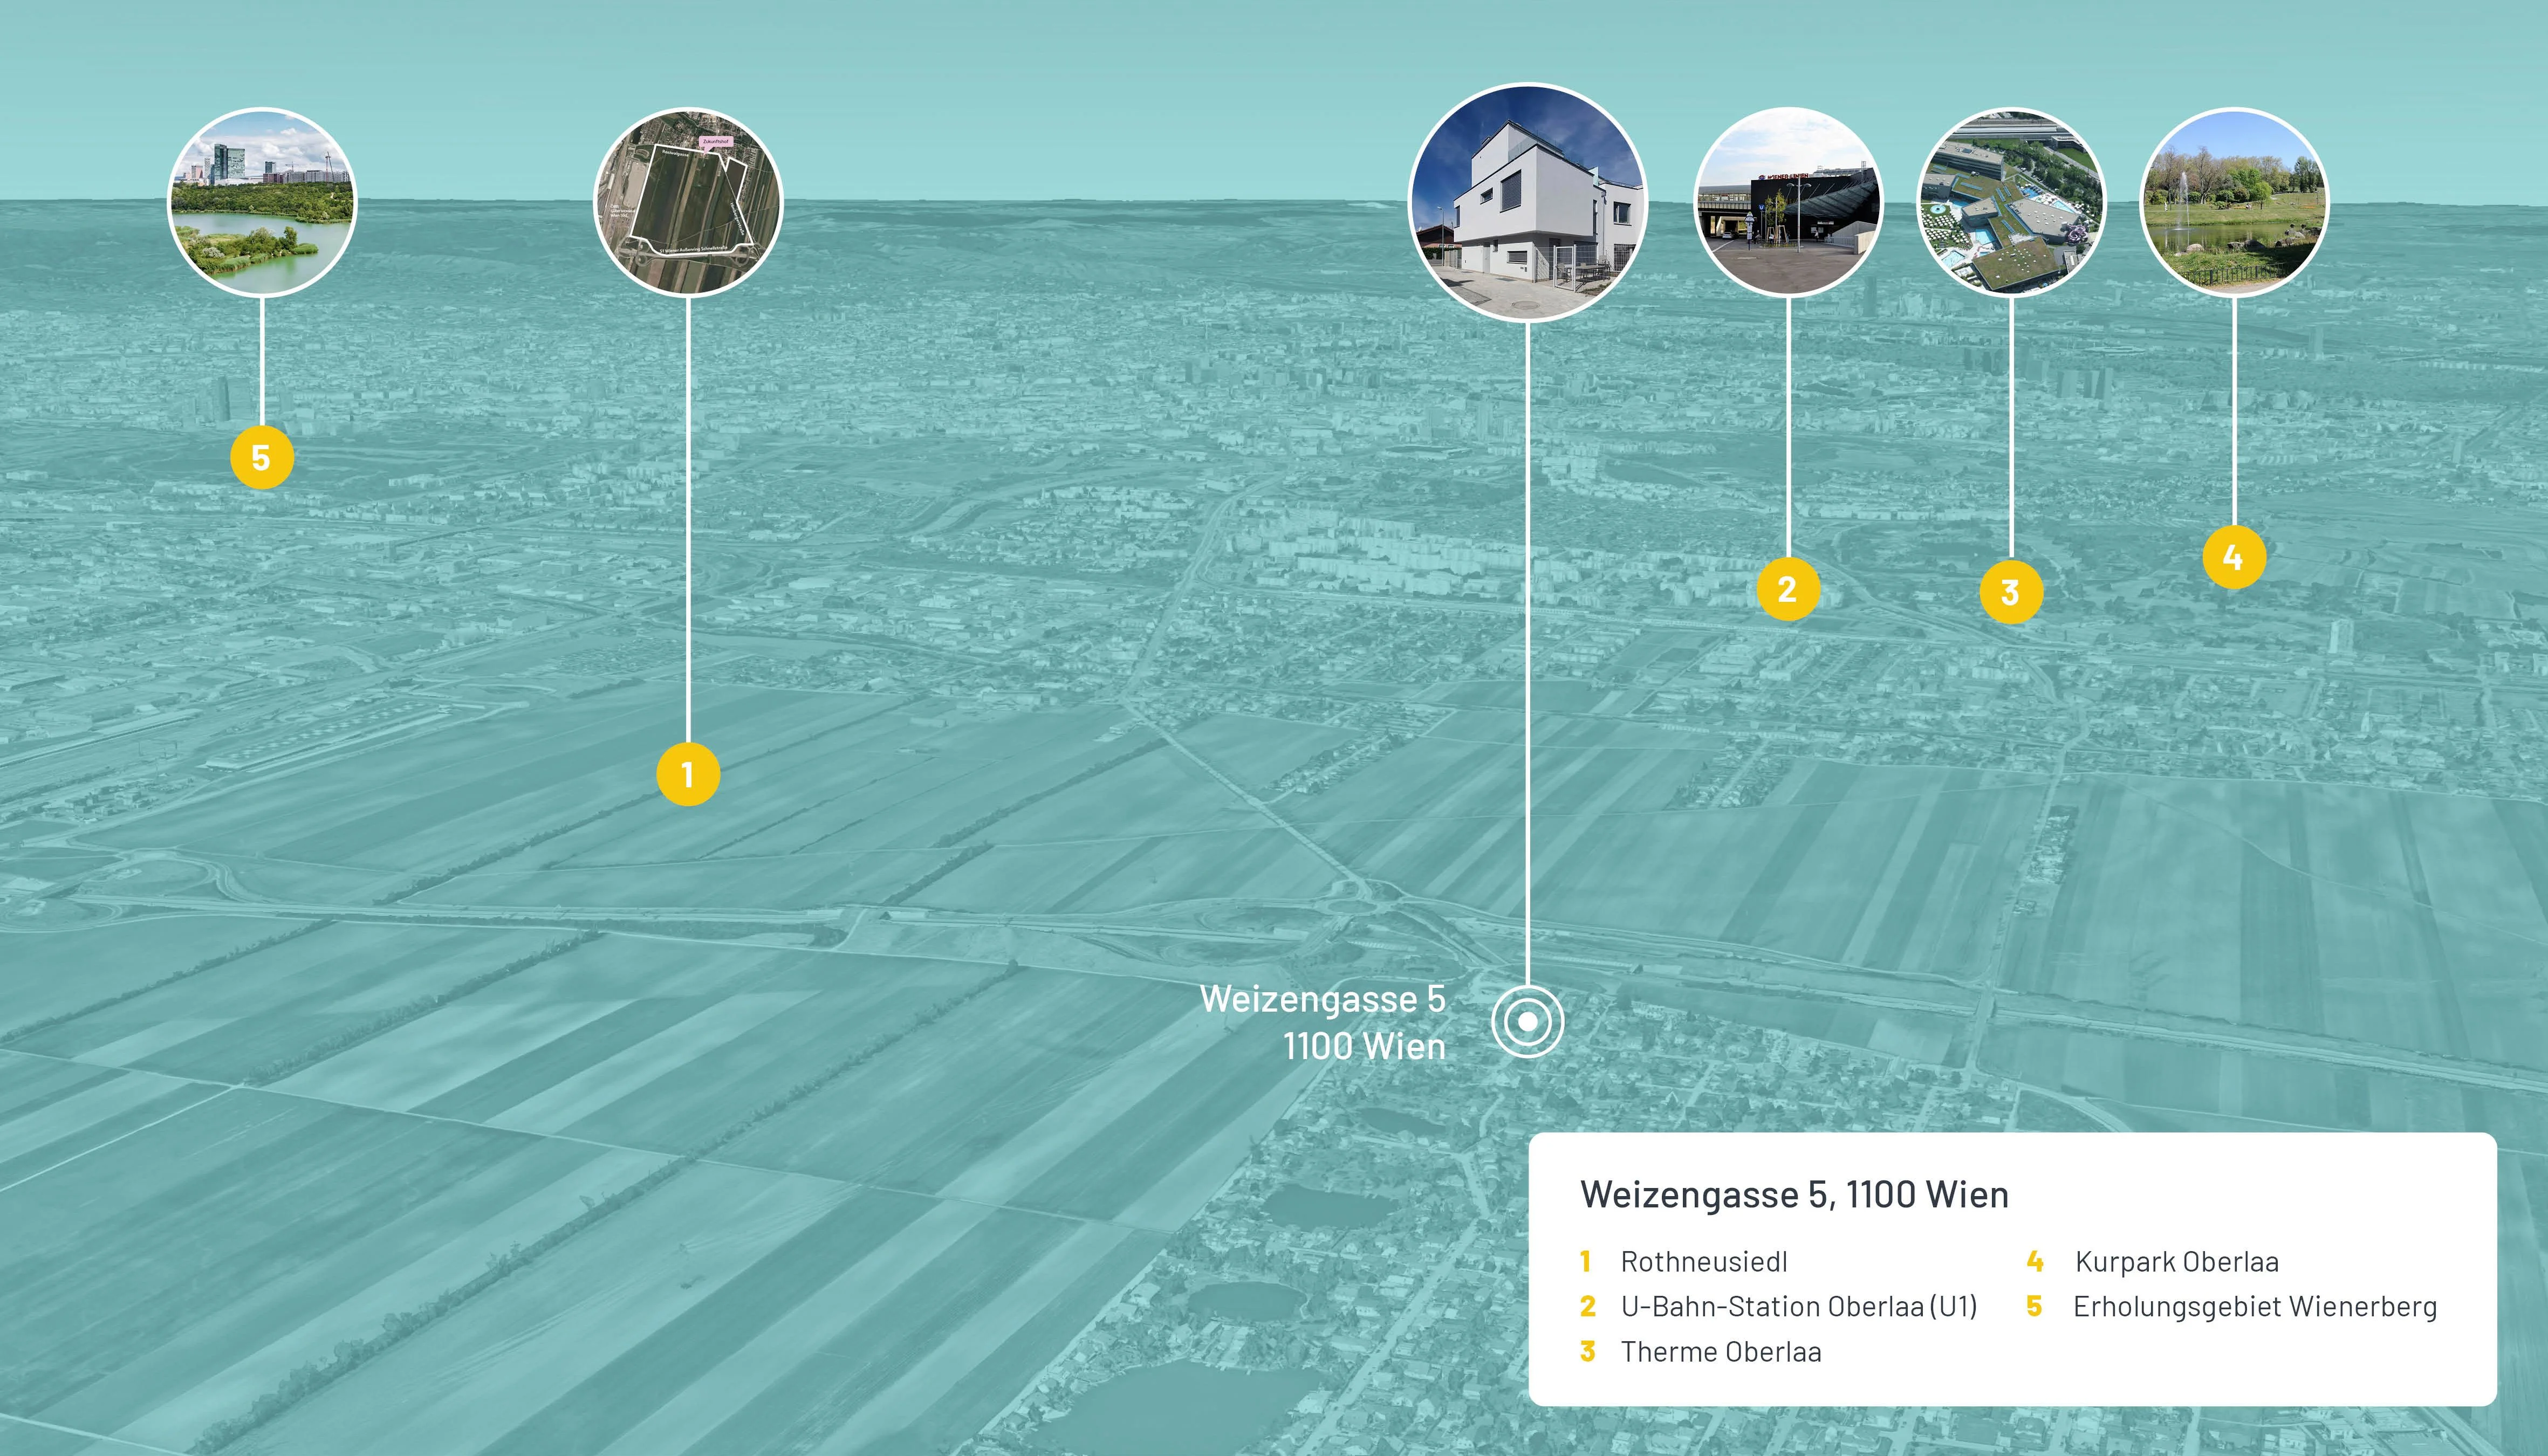This screenshot has width=2548, height=1456.
Task: Click yellow map marker number 5
Action: [x=261, y=458]
